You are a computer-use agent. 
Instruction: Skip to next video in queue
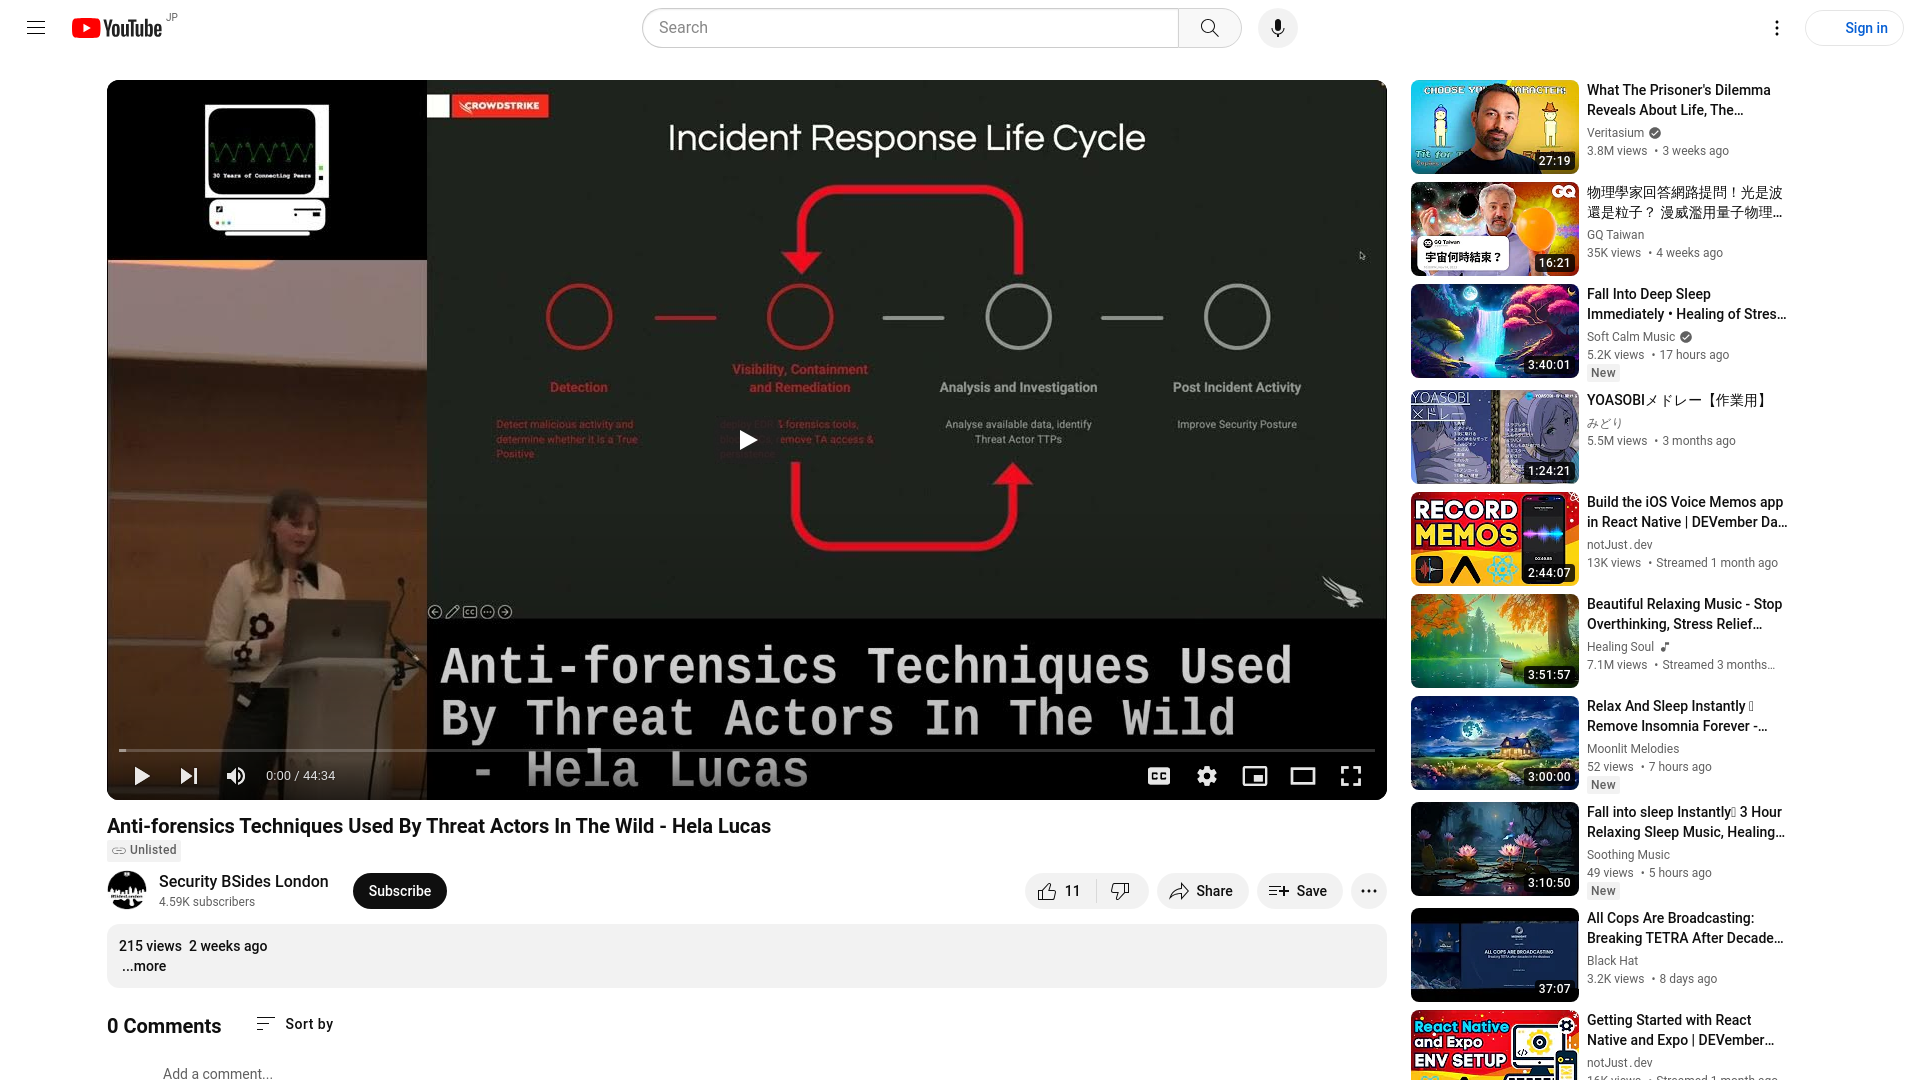[189, 775]
